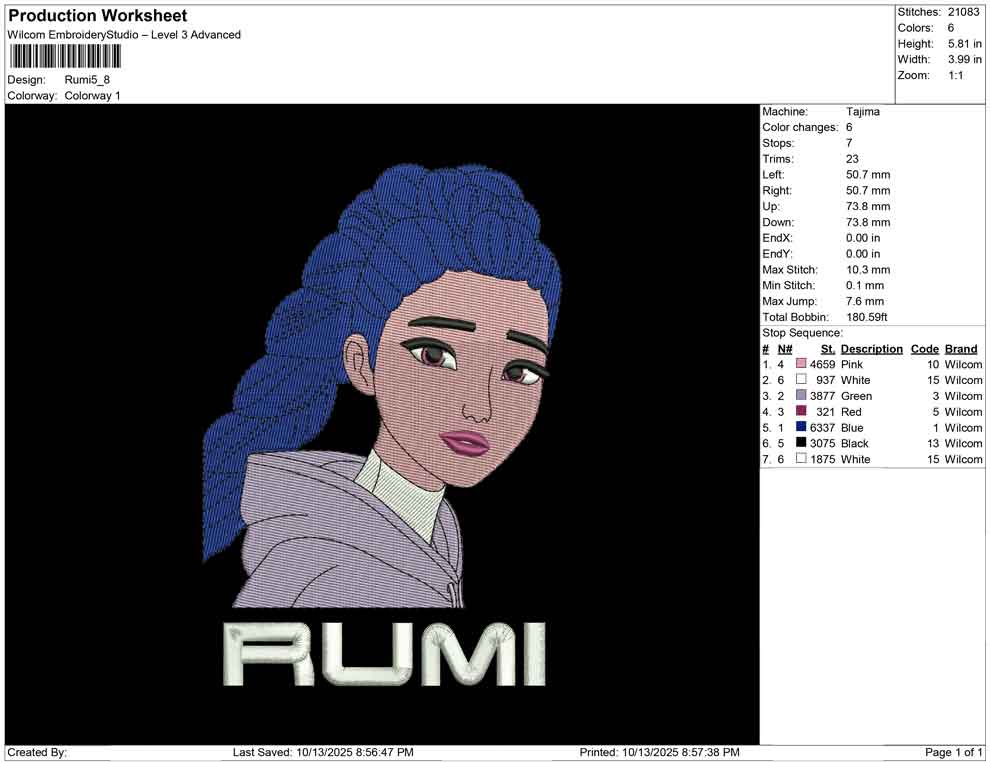The width and height of the screenshot is (990, 762).
Task: Click the Code column header
Action: 924,349
